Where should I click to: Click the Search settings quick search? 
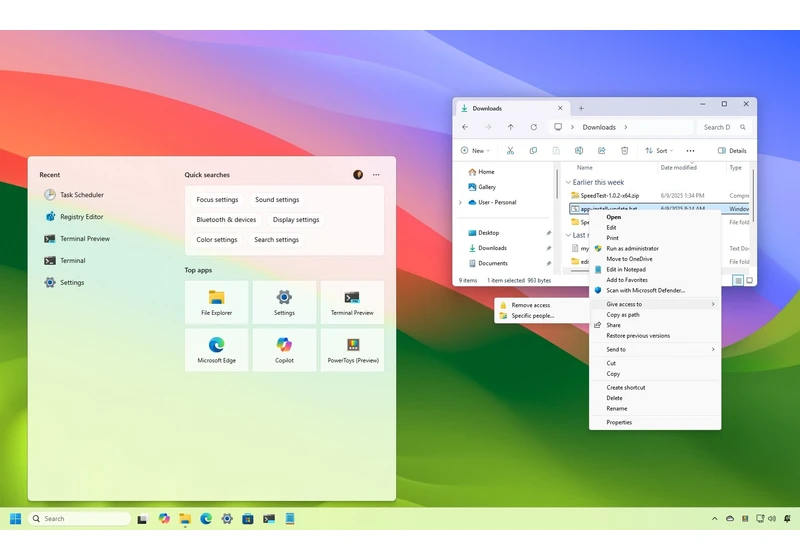point(277,240)
